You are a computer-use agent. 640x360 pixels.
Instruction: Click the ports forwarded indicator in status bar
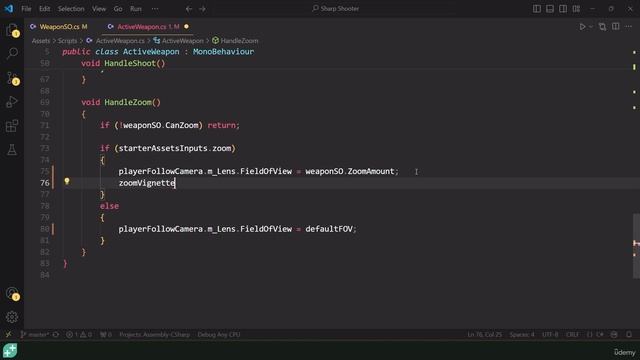(106, 335)
